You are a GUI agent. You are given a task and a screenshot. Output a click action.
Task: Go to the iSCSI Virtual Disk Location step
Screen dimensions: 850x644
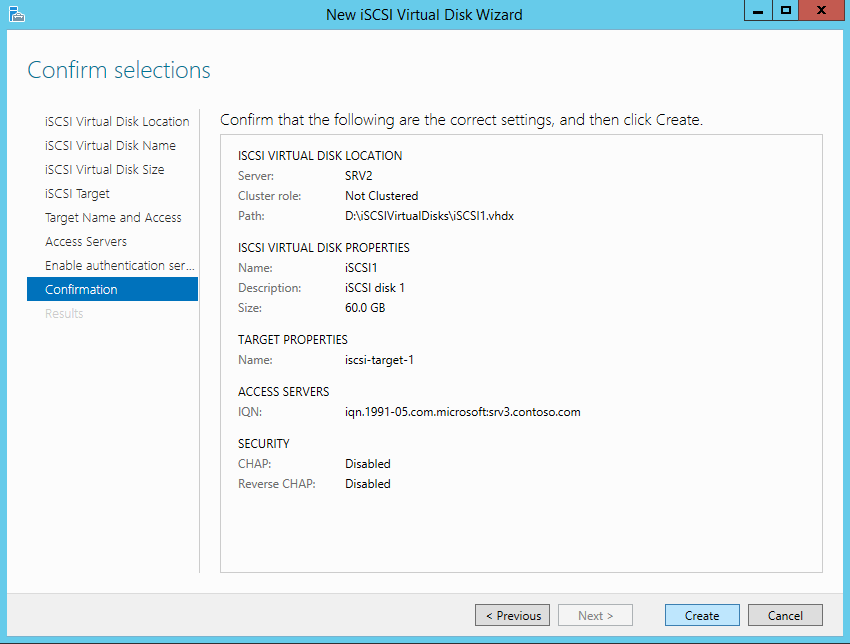coord(117,122)
